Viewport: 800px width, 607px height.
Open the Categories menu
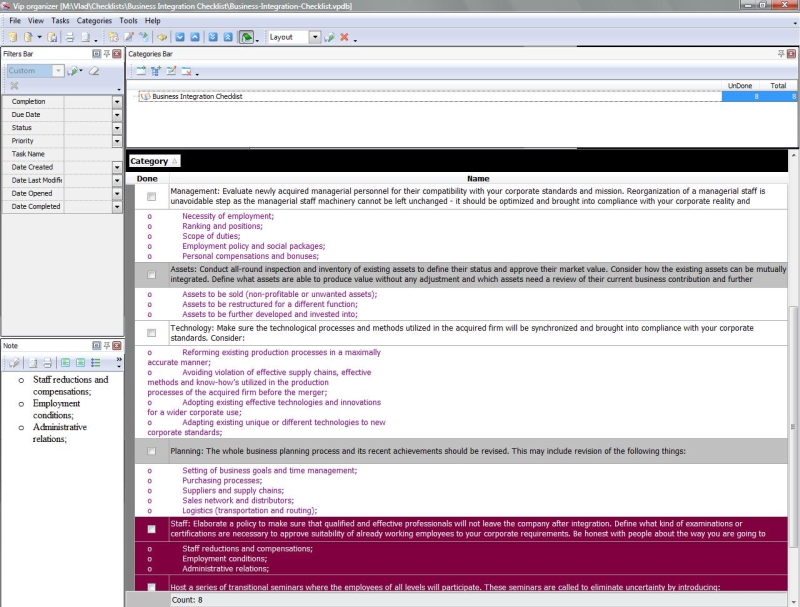point(94,20)
